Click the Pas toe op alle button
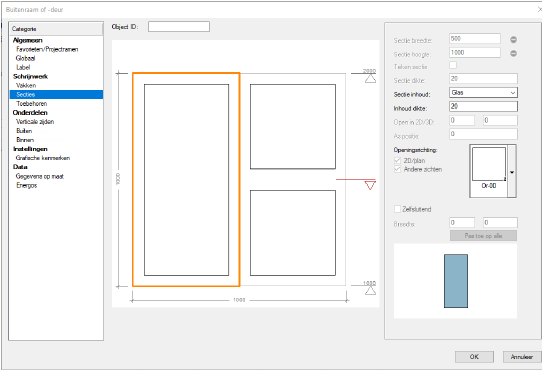 [x=483, y=236]
